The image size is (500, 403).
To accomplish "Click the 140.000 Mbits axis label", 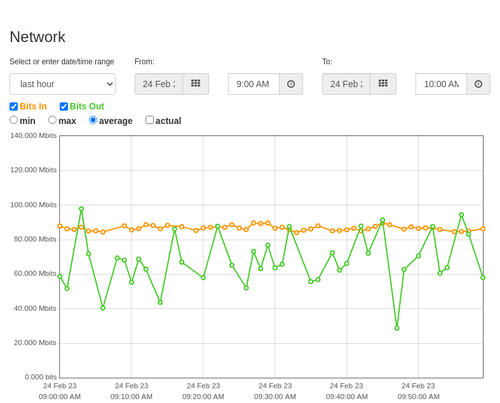I will [x=33, y=135].
